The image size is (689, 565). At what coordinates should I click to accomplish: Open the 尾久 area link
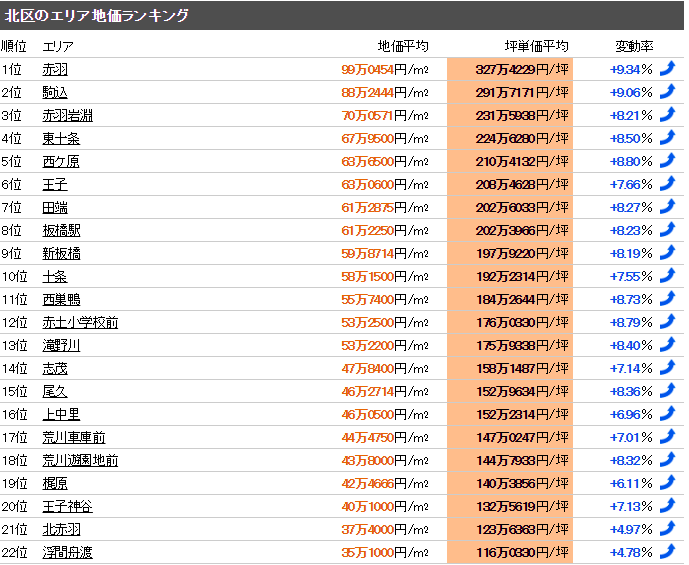coord(55,391)
